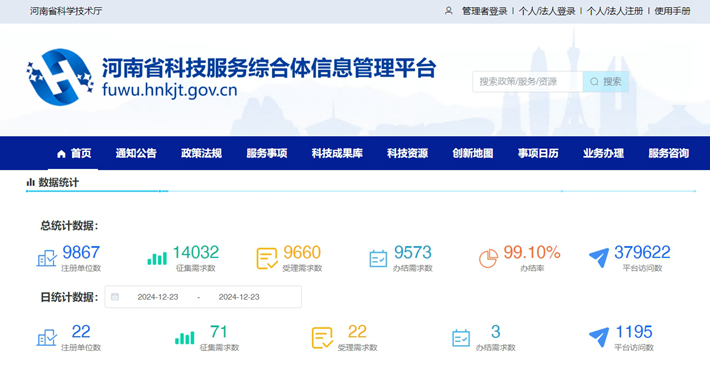Screen dimensions: 710x370
Task: Focus the 搜索政策/服务/资源 search box
Action: tap(528, 82)
